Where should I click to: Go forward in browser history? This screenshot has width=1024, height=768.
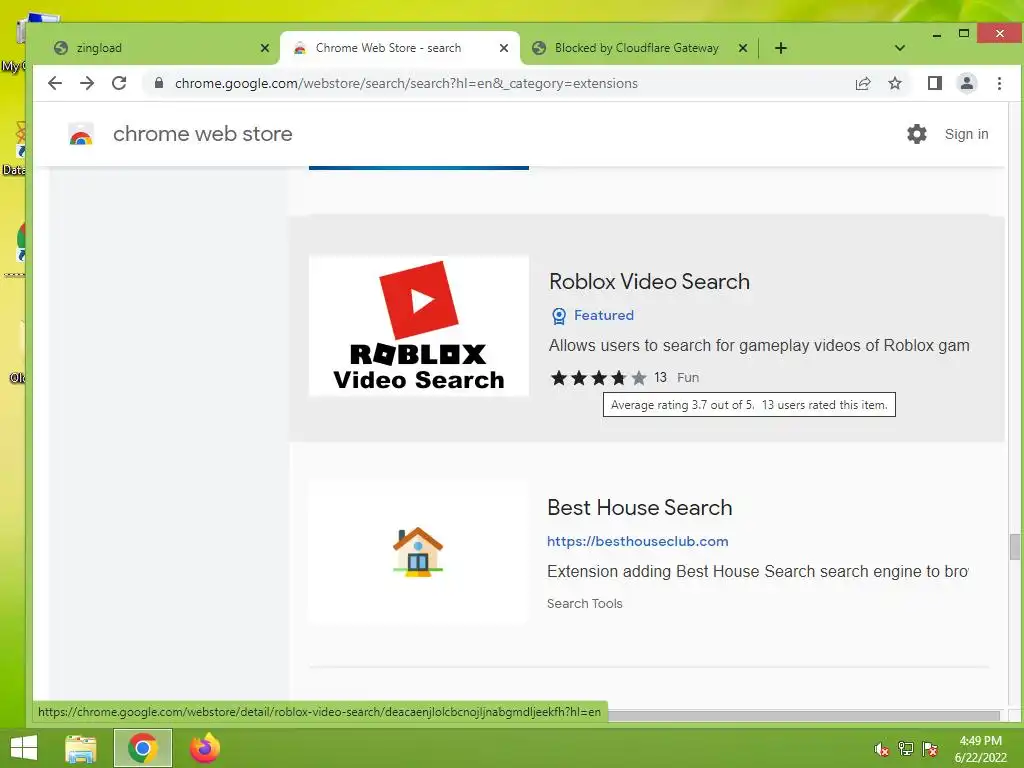pyautogui.click(x=86, y=84)
